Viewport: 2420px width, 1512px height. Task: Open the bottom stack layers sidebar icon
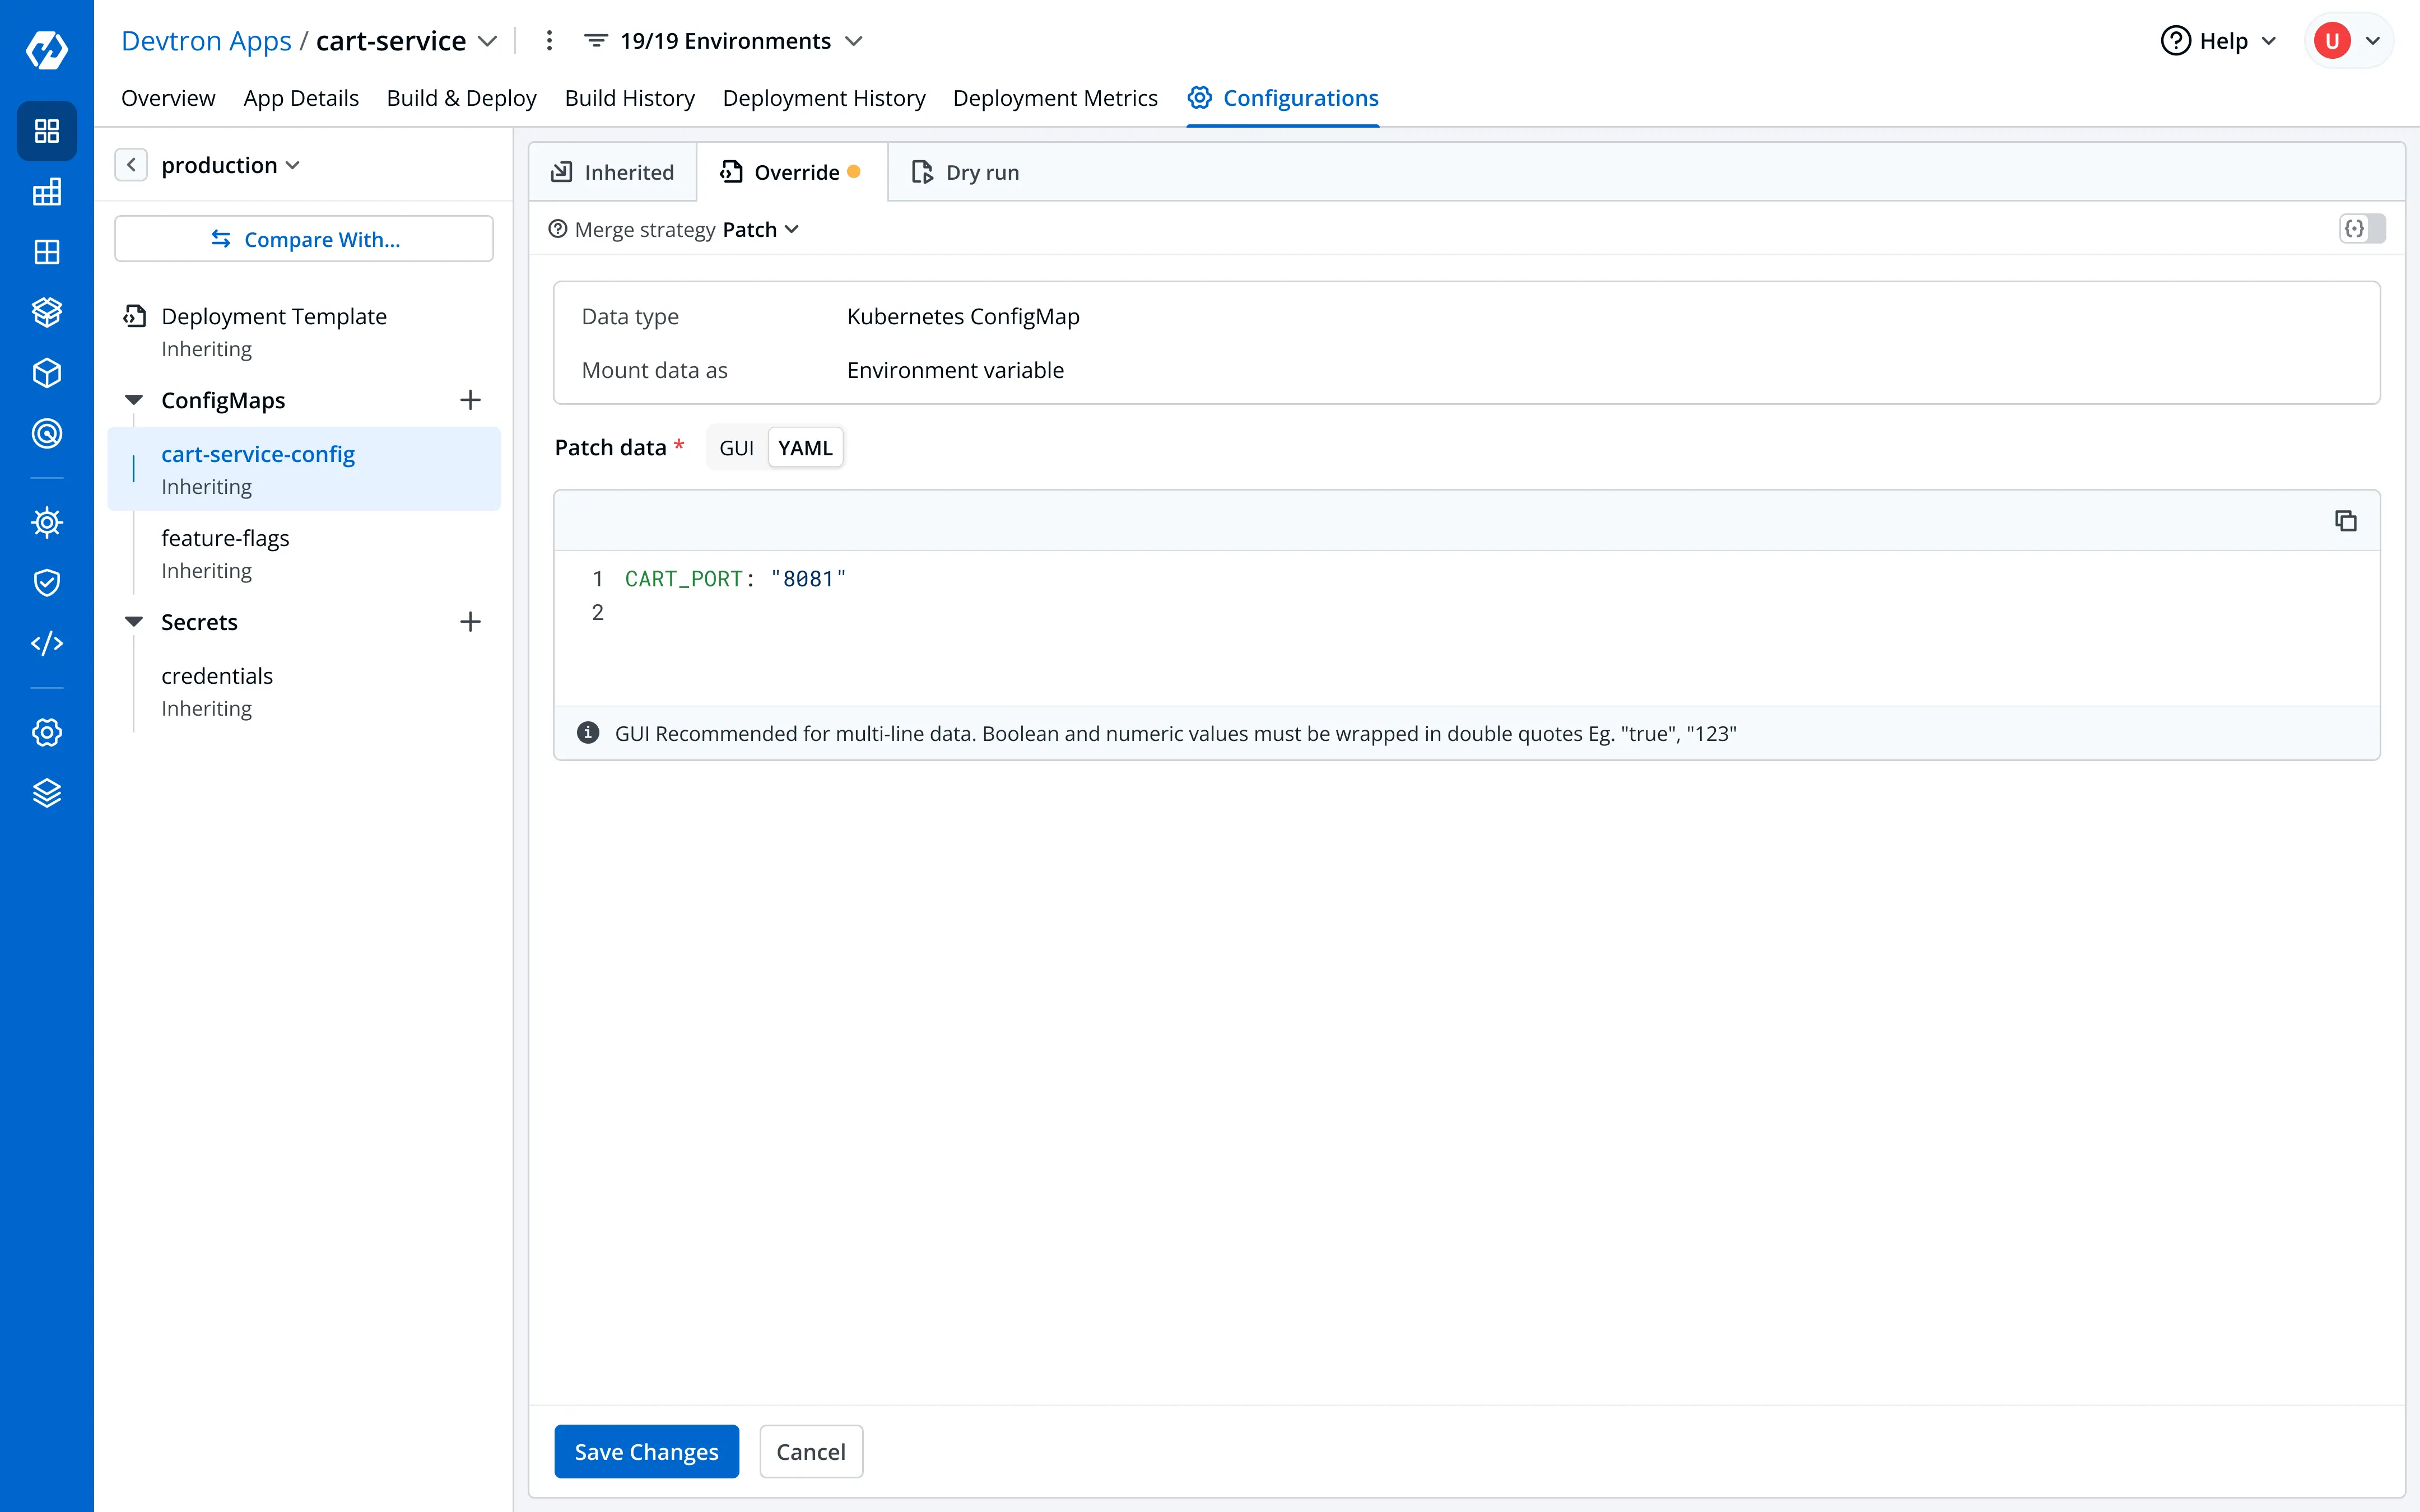coord(47,793)
